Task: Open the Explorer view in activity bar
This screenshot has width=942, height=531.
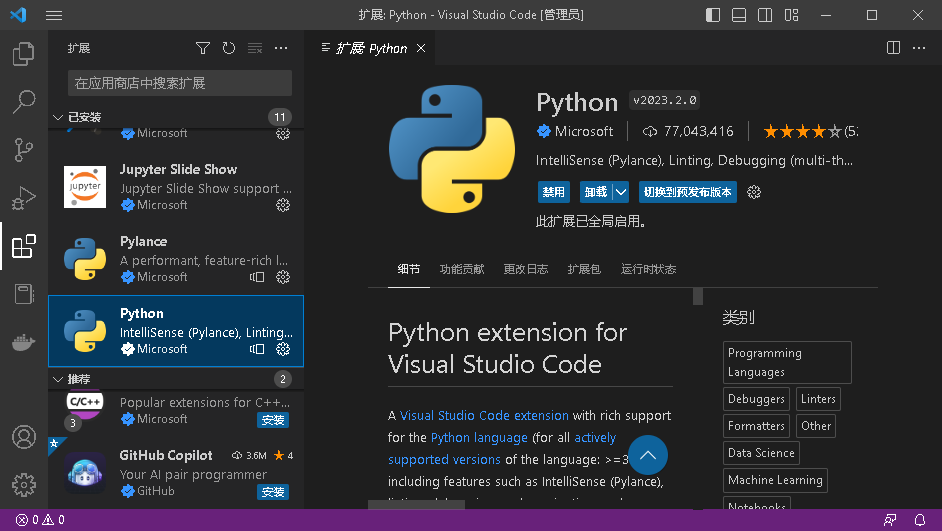Action: (x=23, y=54)
